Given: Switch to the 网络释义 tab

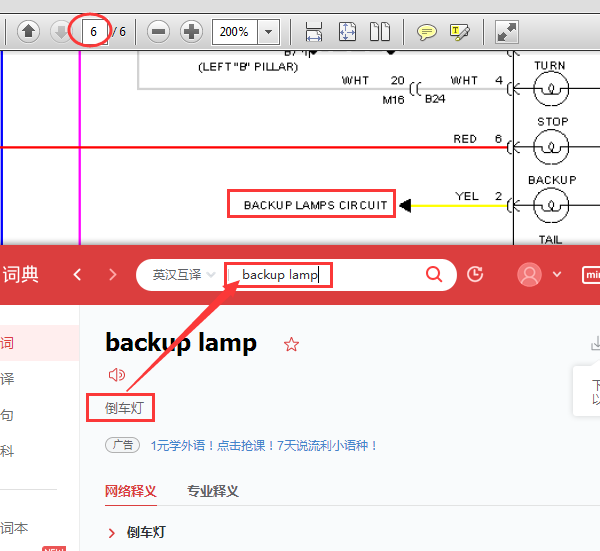Looking at the screenshot, I should point(131,491).
